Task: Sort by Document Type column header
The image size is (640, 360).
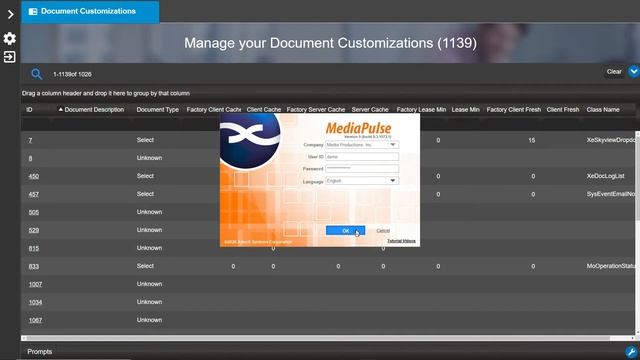Action: pos(158,110)
